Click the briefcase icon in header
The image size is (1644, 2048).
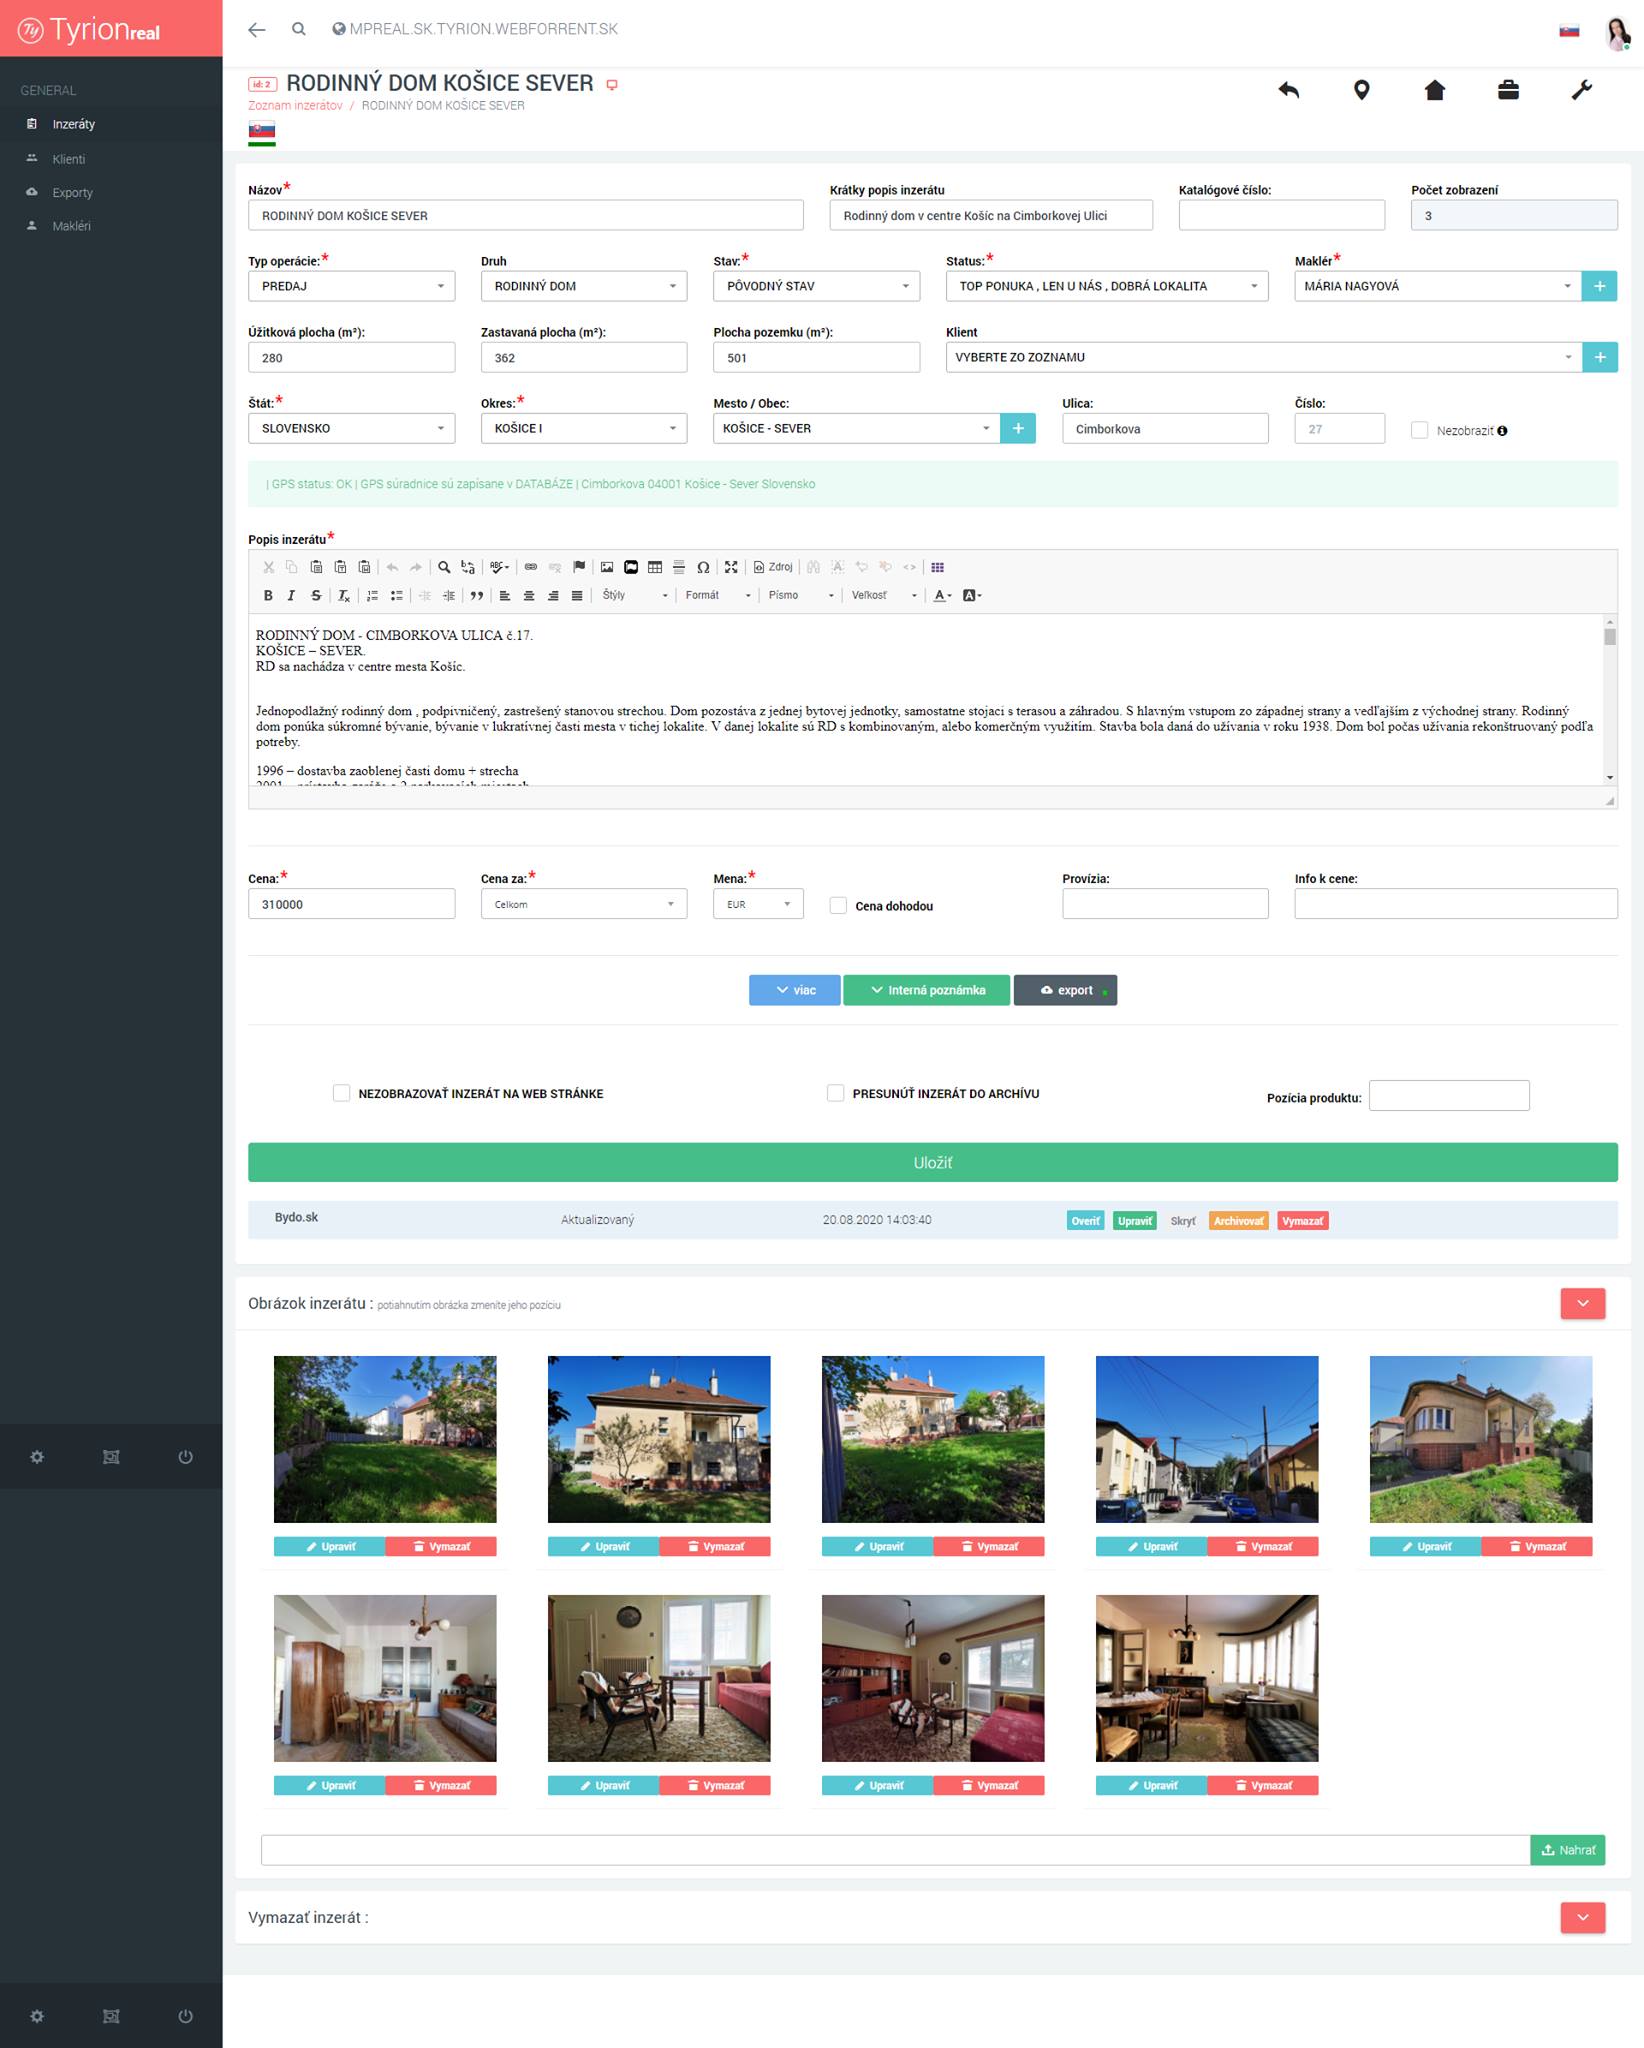click(x=1508, y=90)
